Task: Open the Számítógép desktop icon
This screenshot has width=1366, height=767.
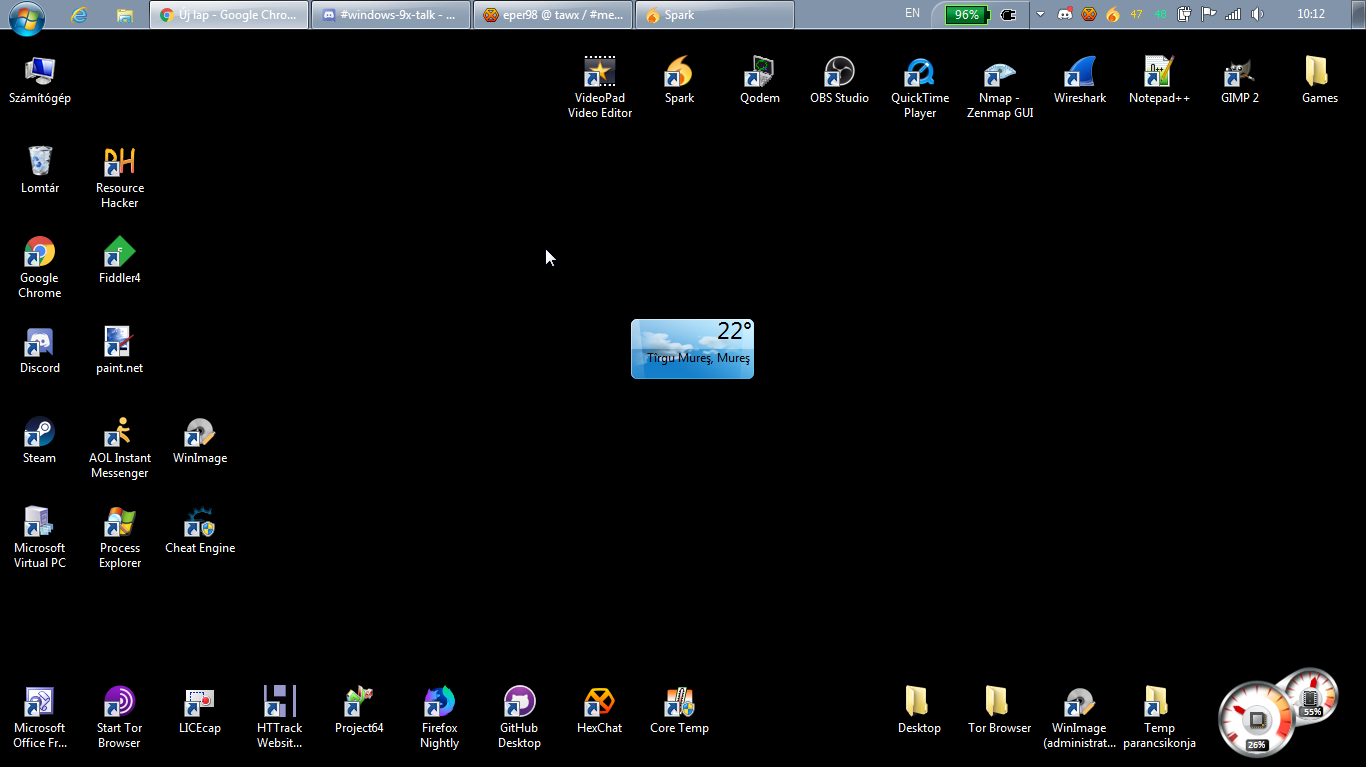Action: [x=40, y=80]
